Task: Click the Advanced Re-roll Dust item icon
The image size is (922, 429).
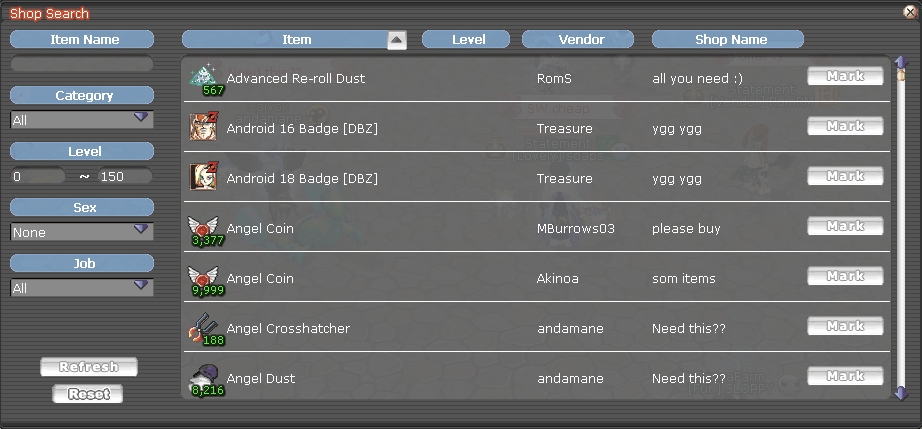Action: click(204, 78)
